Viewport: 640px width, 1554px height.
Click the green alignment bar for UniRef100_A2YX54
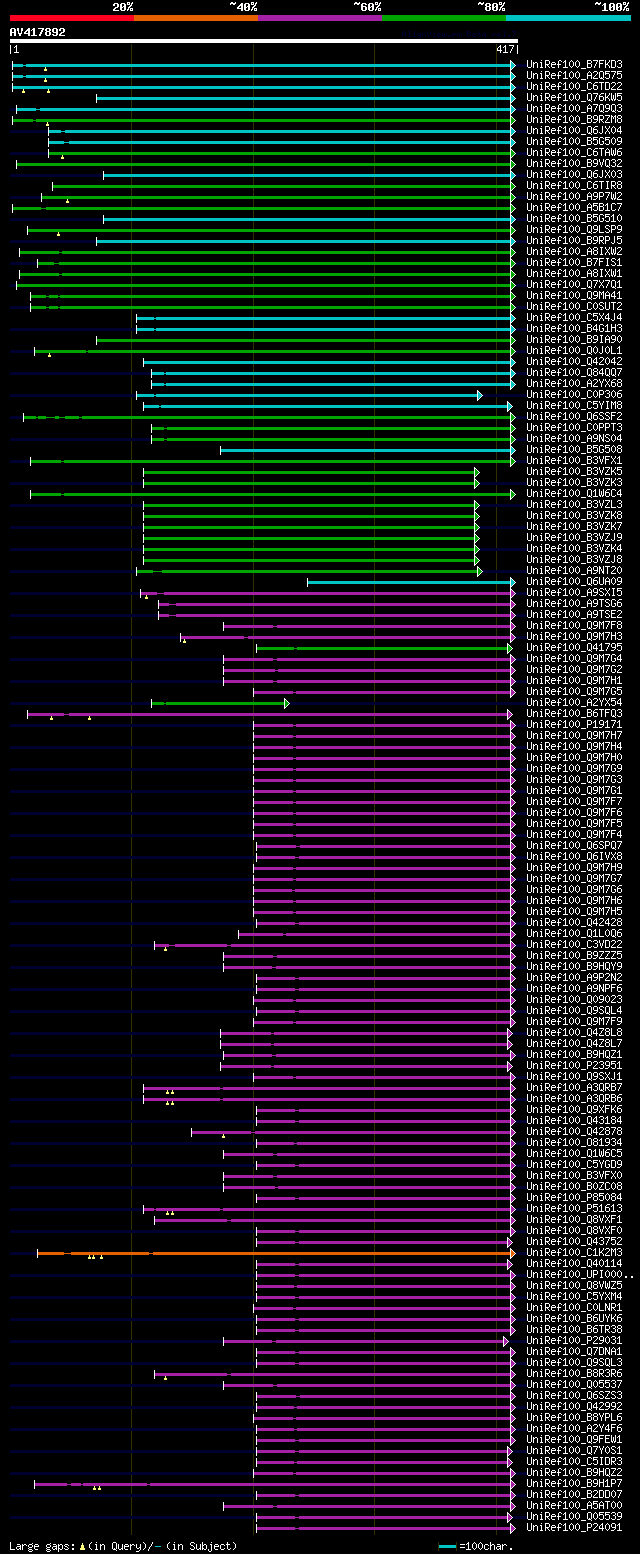(220, 703)
